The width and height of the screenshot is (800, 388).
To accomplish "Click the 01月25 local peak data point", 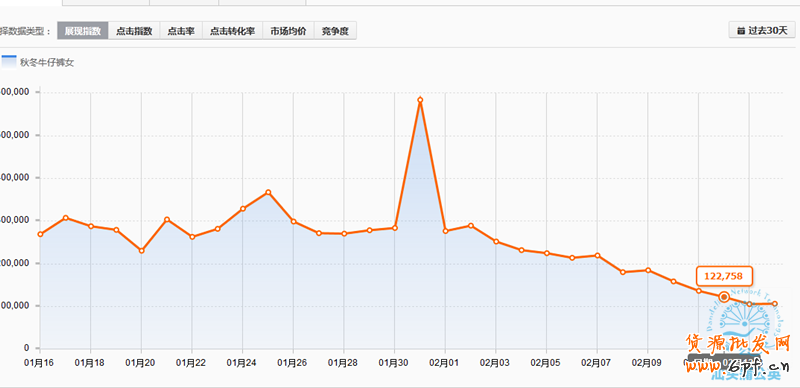I will point(268,192).
